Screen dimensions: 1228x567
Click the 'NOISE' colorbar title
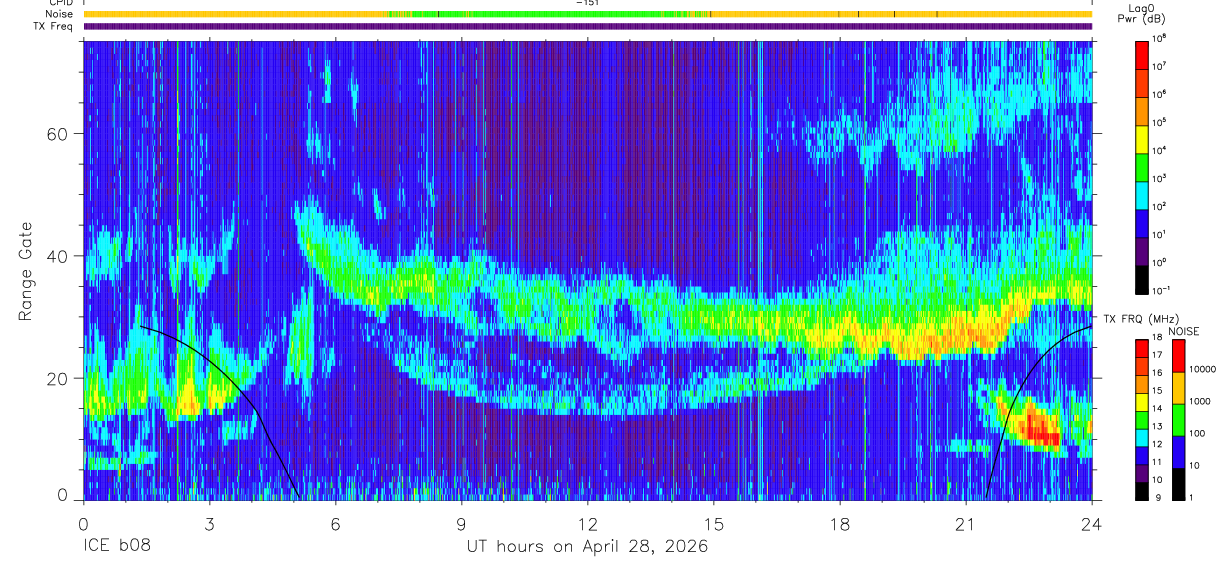coord(1183,331)
